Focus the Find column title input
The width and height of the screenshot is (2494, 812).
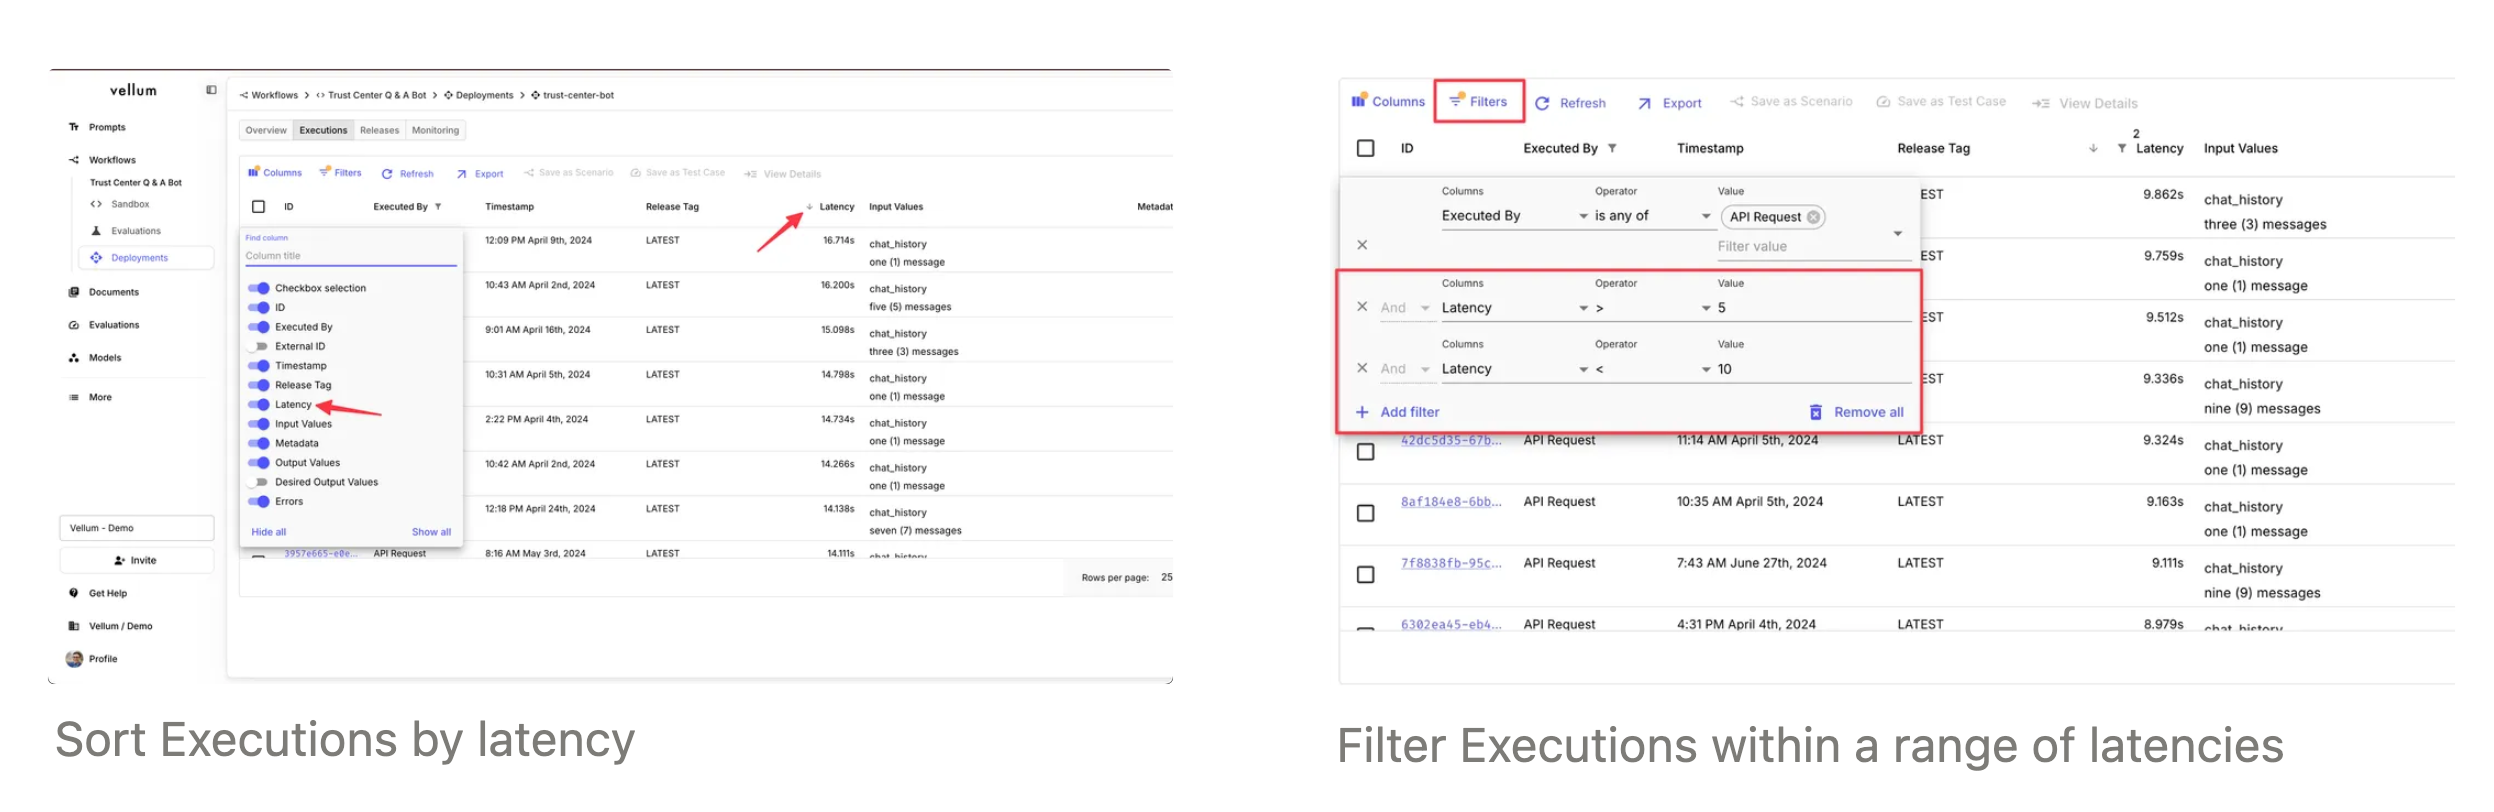[350, 256]
